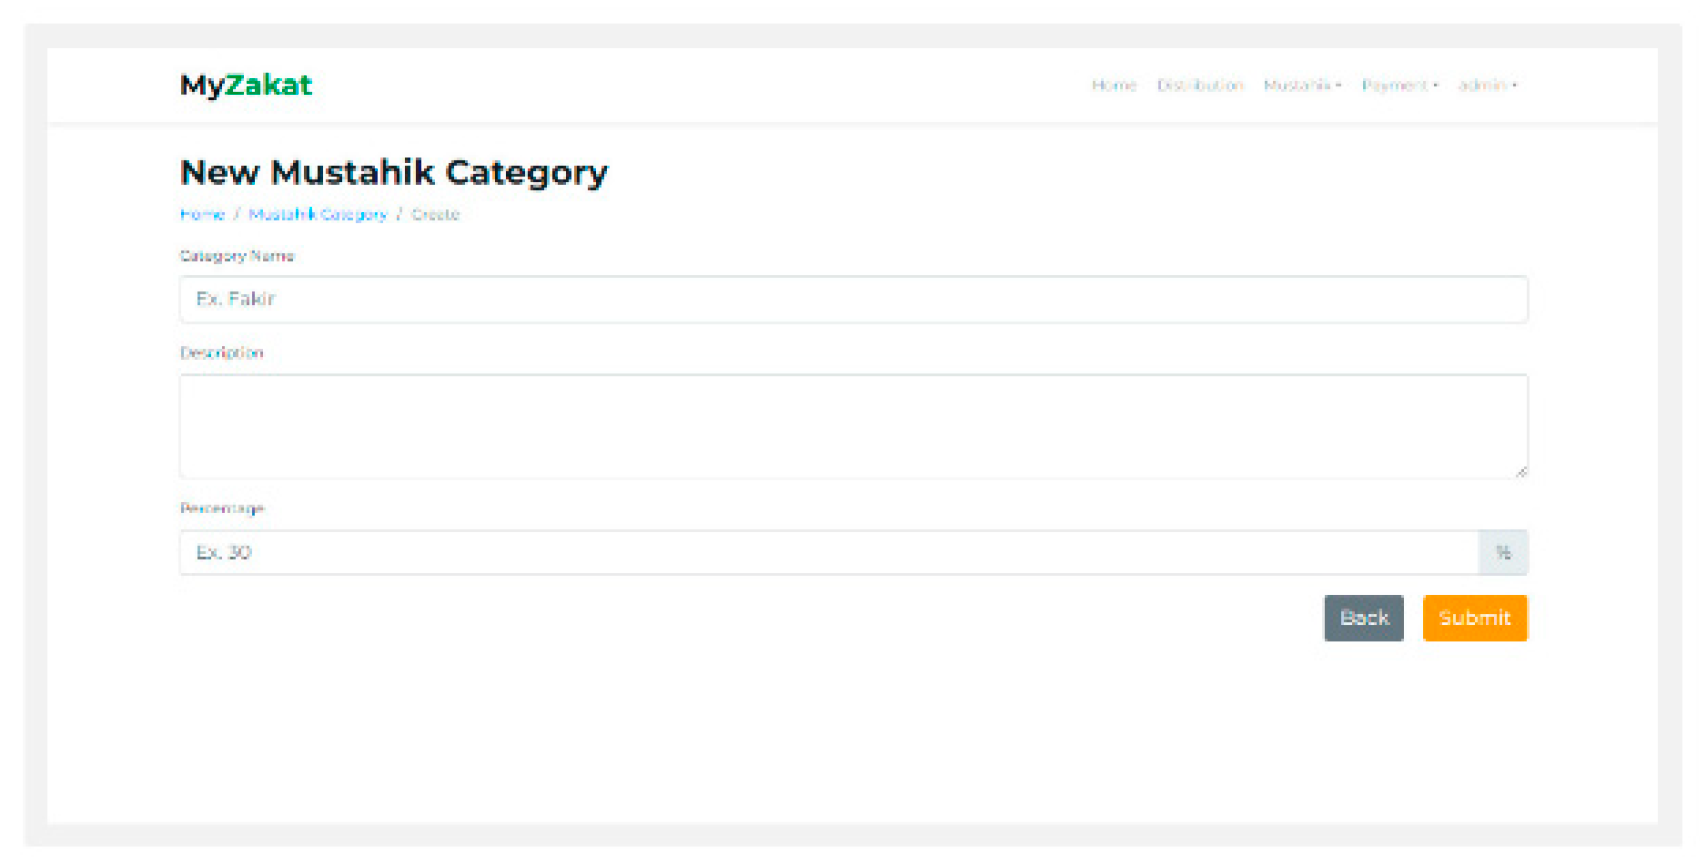Focus the Category Name input field

pyautogui.click(x=852, y=299)
